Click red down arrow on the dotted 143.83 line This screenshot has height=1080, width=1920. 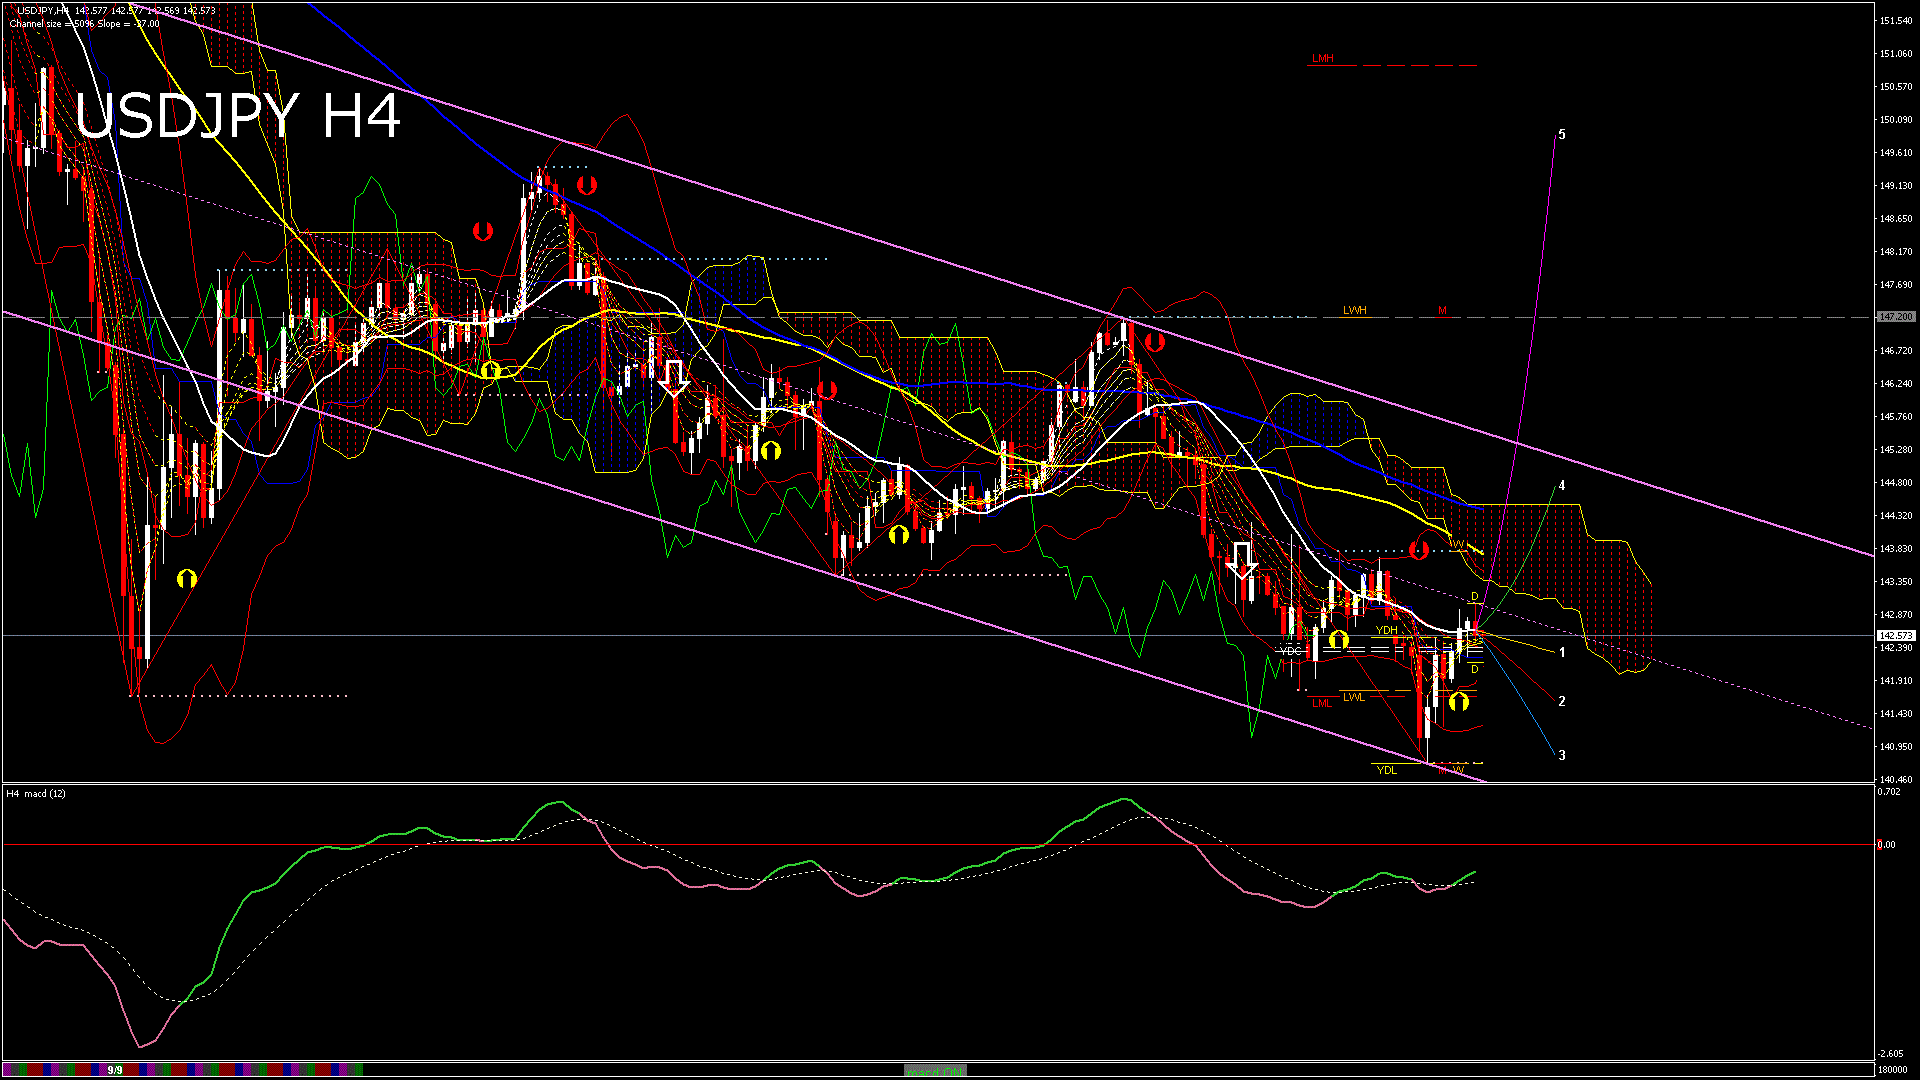click(x=1418, y=550)
